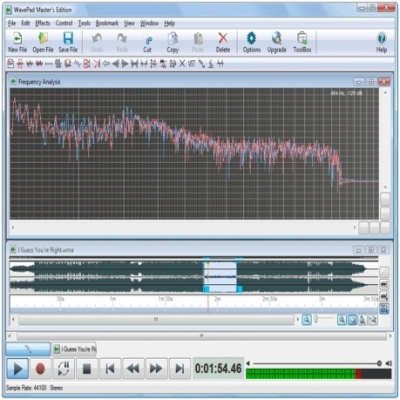
Task: Start playback with the Play button
Action: click(x=18, y=369)
